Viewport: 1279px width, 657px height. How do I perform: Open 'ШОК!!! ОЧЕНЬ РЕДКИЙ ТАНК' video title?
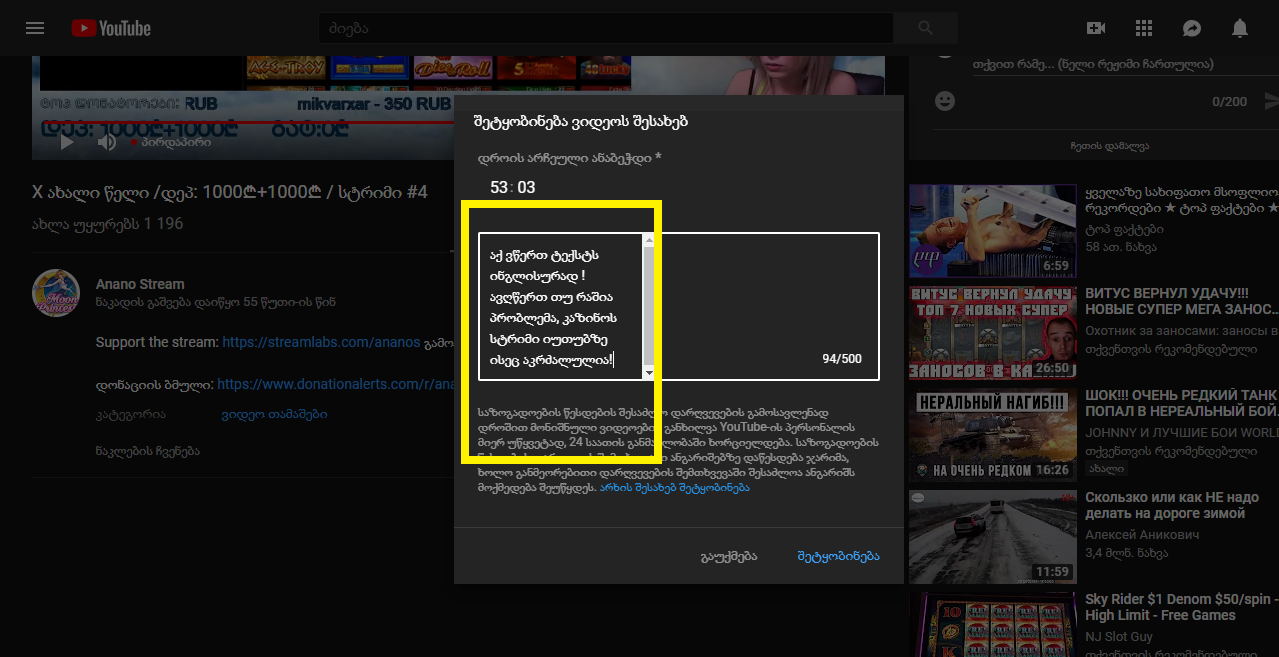pos(1182,404)
